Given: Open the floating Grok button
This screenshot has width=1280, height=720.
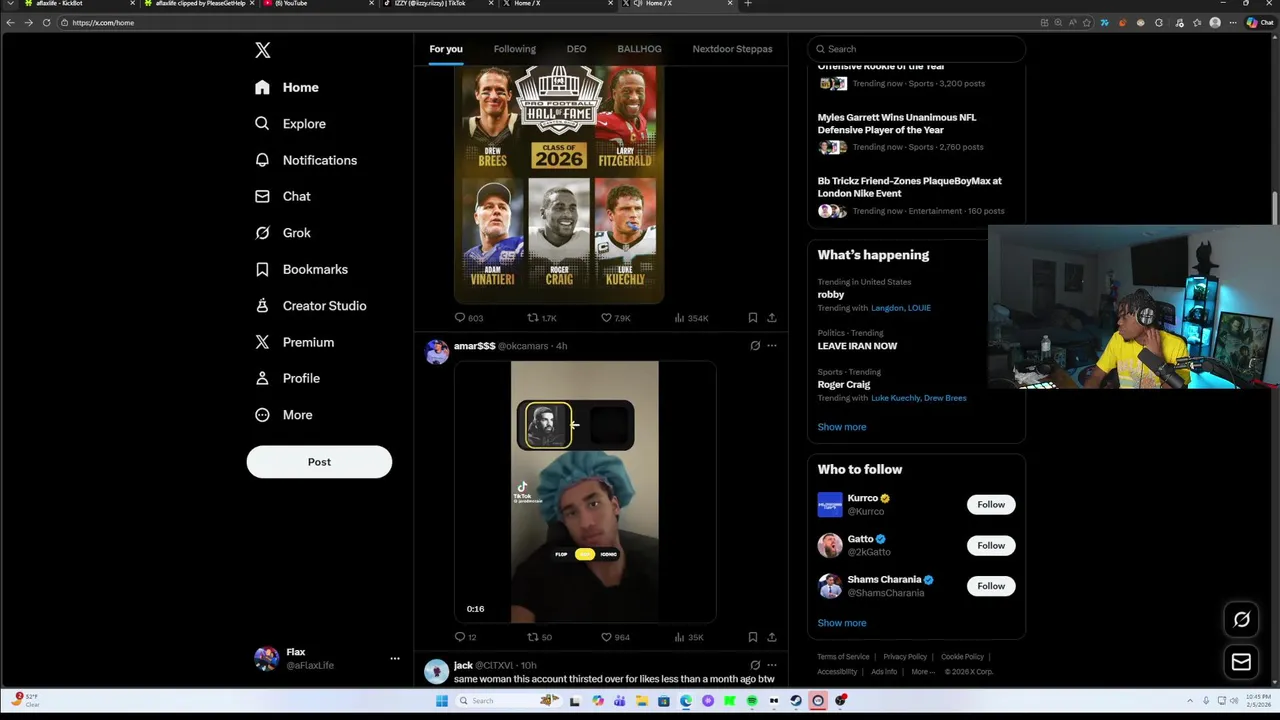Looking at the screenshot, I should pyautogui.click(x=1241, y=620).
